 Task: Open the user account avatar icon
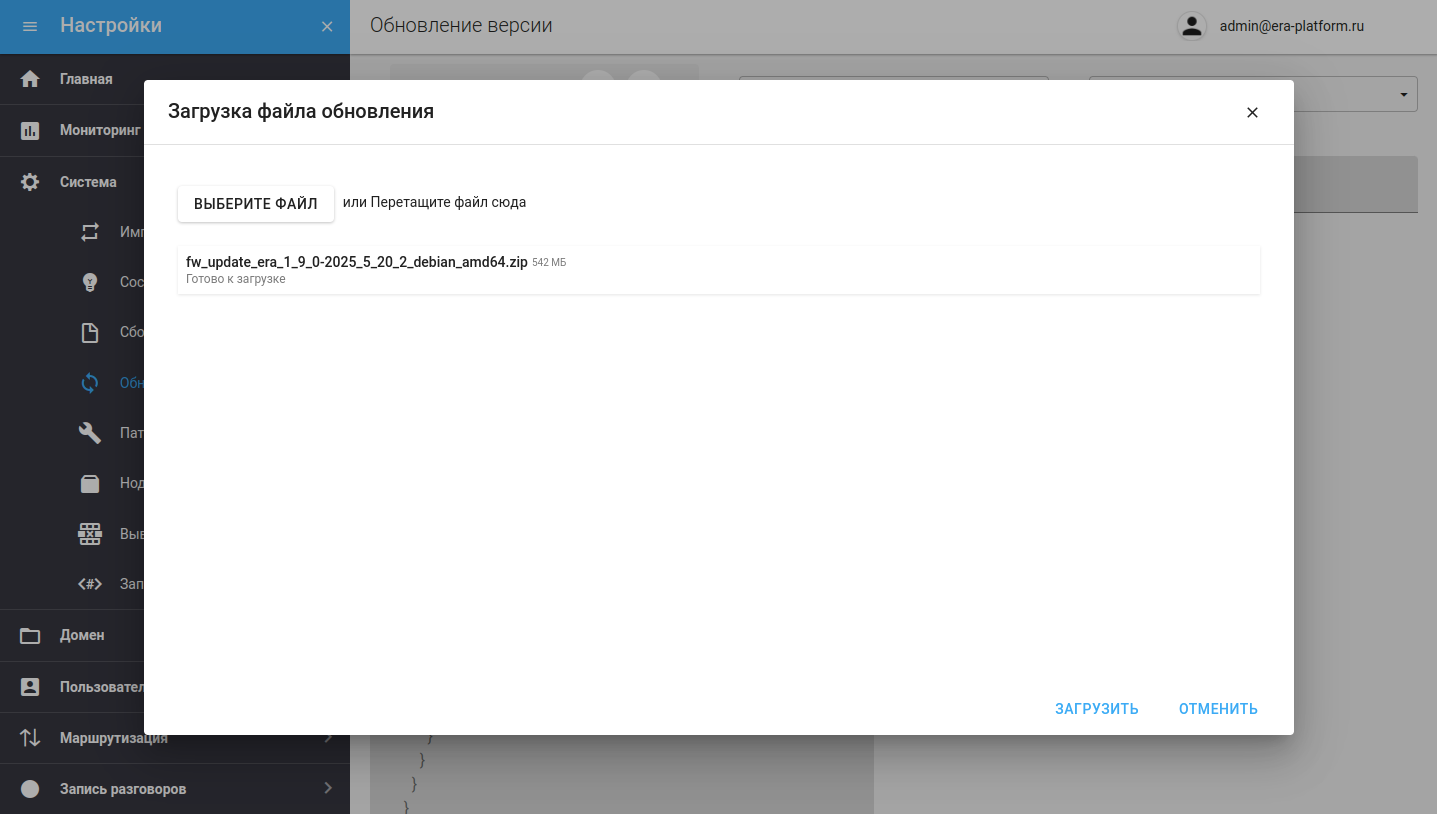1191,27
